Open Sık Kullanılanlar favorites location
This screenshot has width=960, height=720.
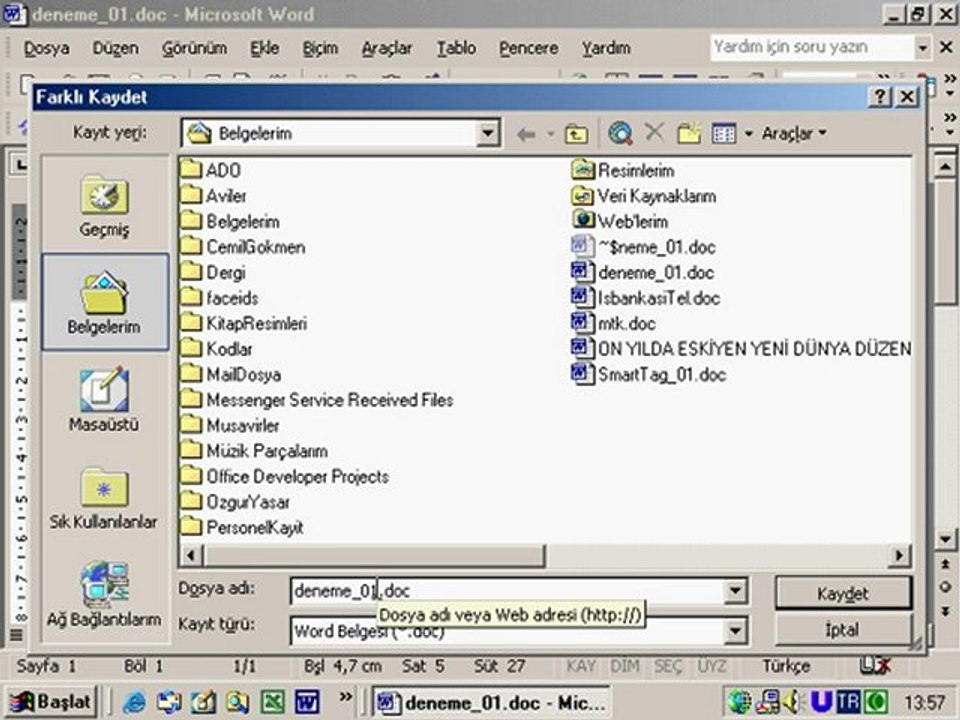click(105, 497)
